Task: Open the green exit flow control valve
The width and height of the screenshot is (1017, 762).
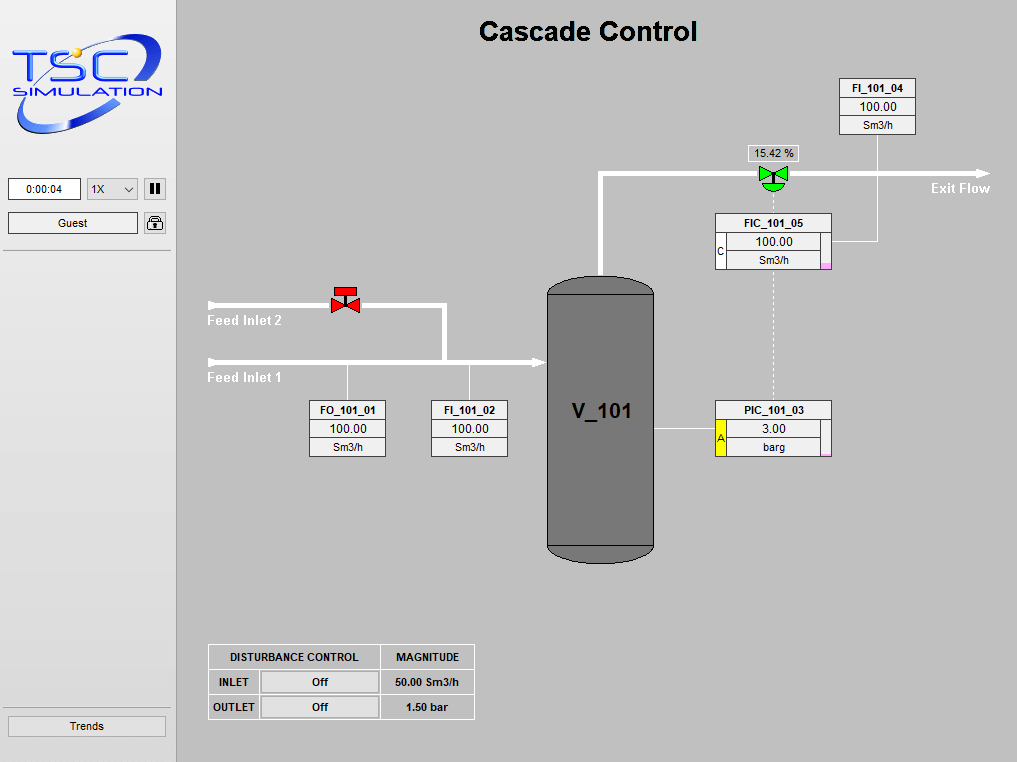Action: [x=773, y=176]
